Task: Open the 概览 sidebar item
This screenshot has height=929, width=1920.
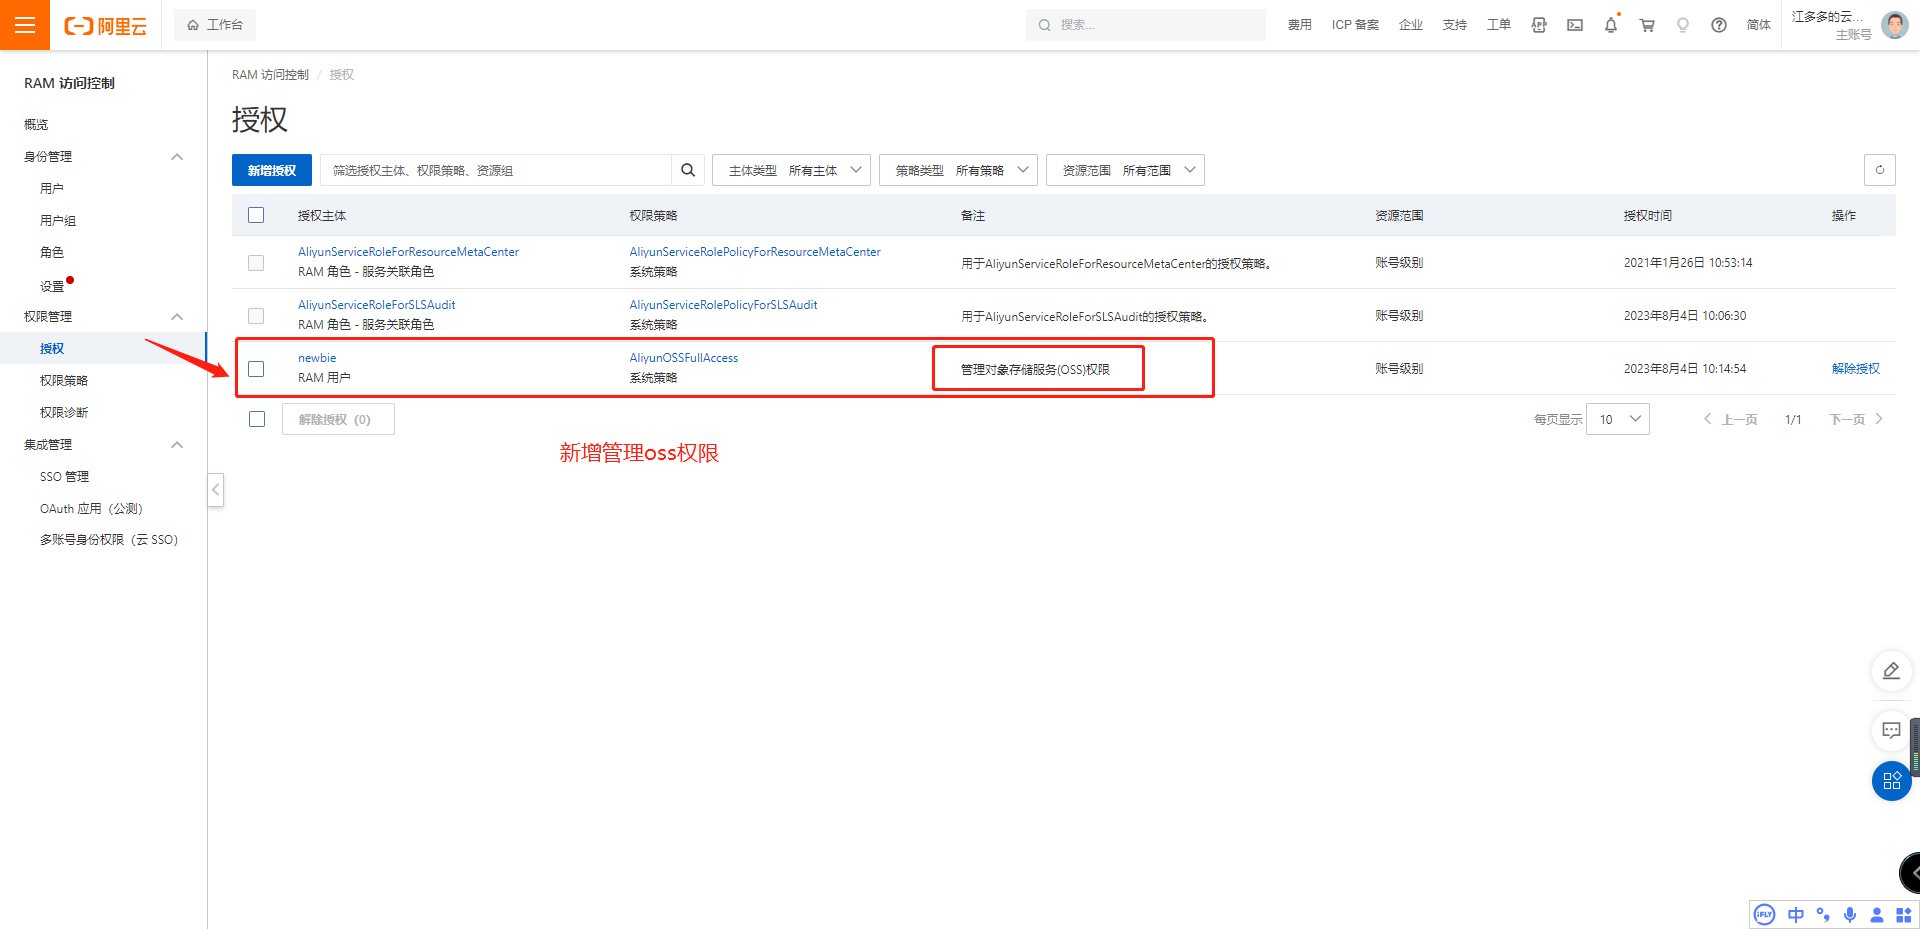Action: 36,125
